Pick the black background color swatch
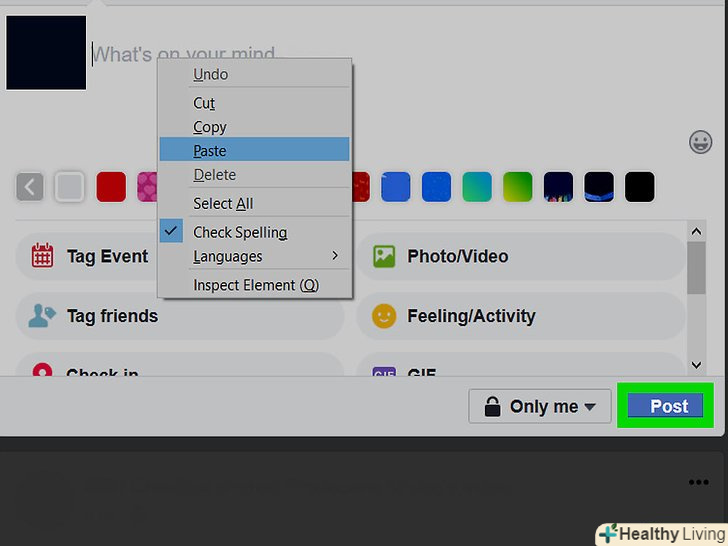 639,186
